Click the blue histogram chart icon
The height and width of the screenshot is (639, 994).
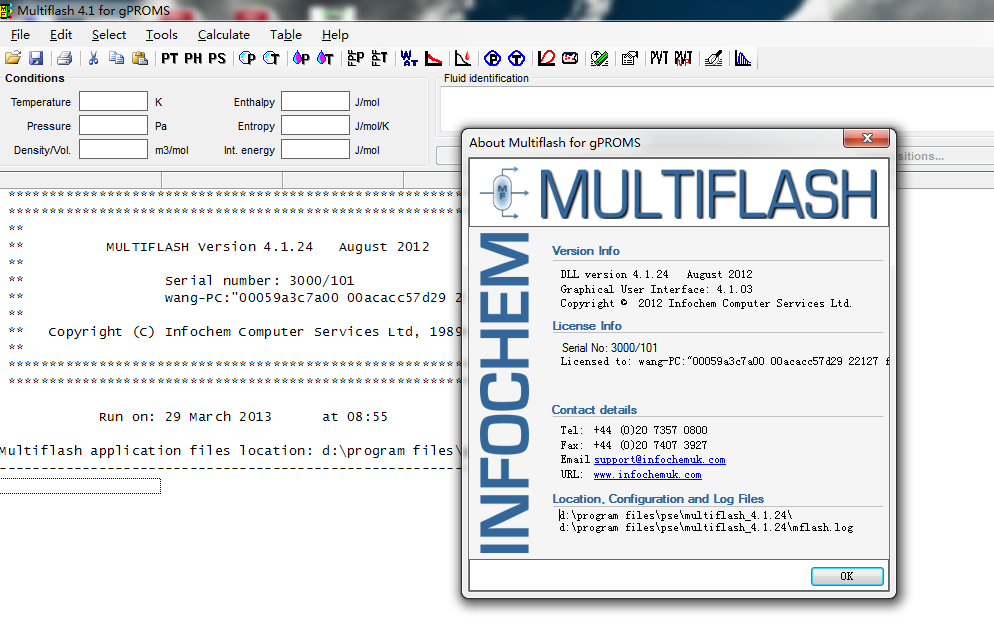point(743,58)
